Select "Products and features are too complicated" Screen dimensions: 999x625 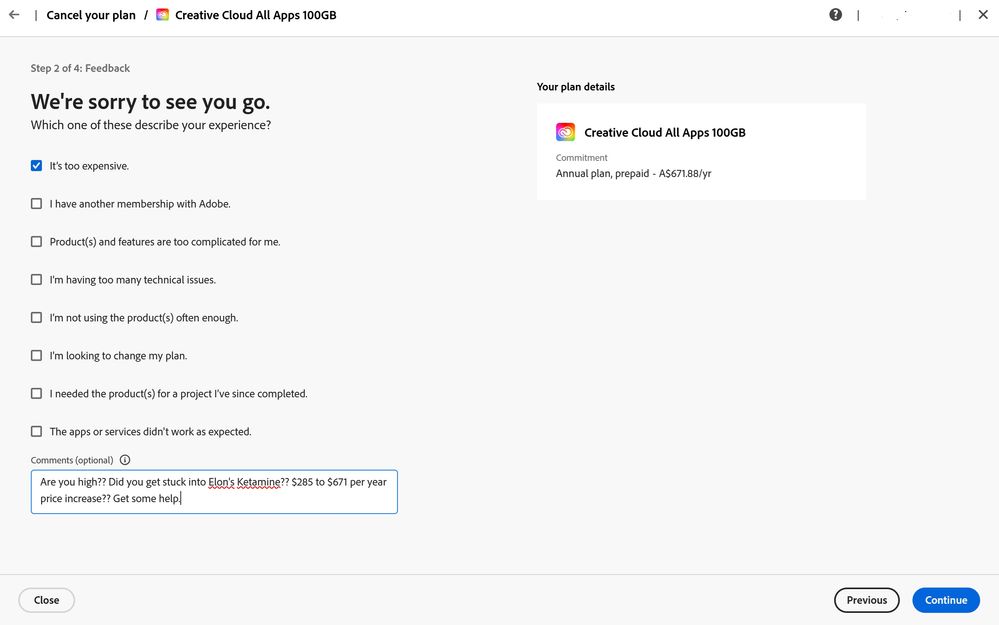(37, 242)
